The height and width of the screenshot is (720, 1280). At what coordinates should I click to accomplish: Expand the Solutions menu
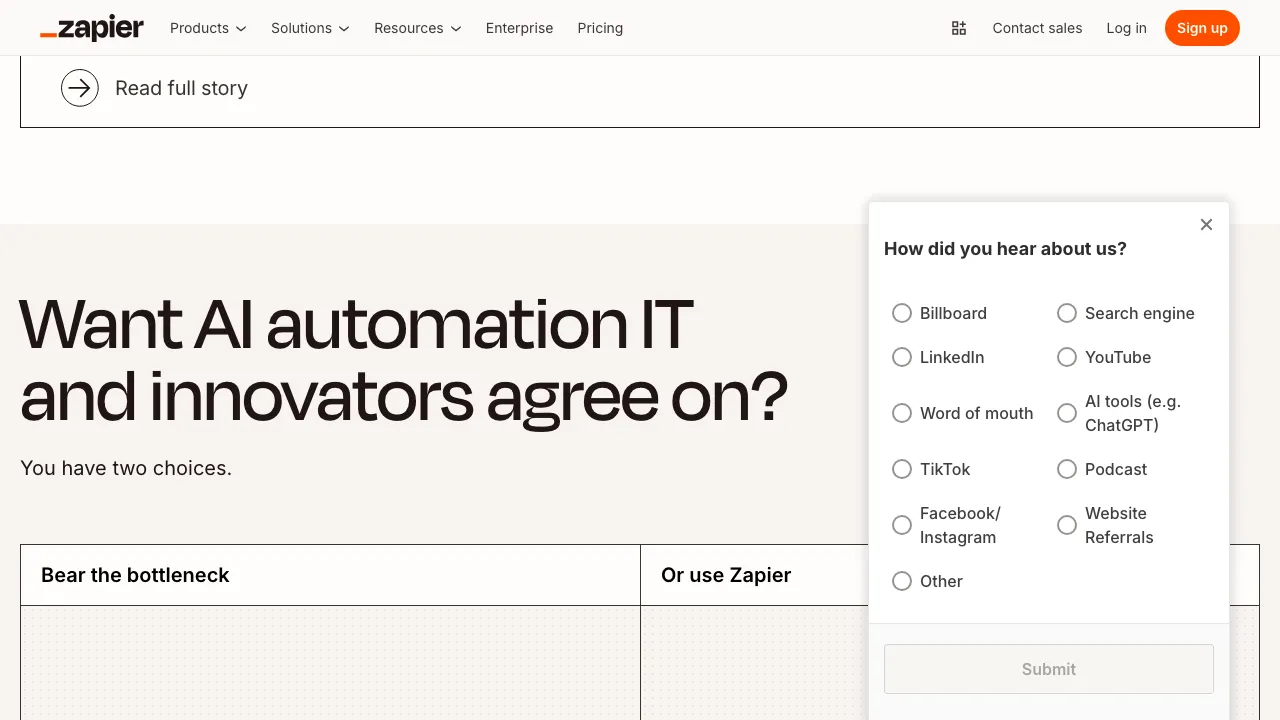[309, 28]
